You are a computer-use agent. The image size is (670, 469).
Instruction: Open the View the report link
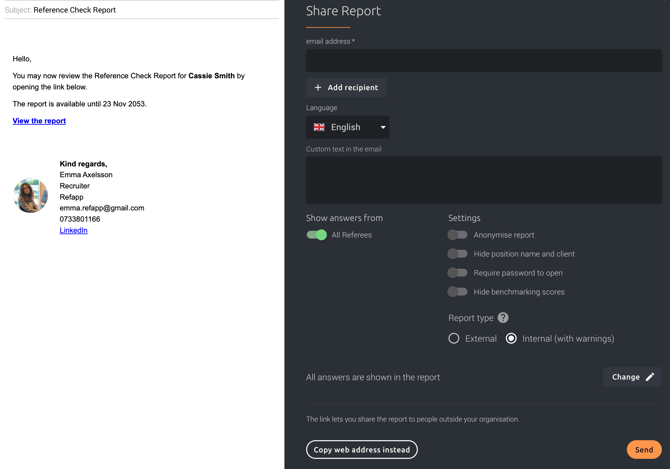[39, 121]
